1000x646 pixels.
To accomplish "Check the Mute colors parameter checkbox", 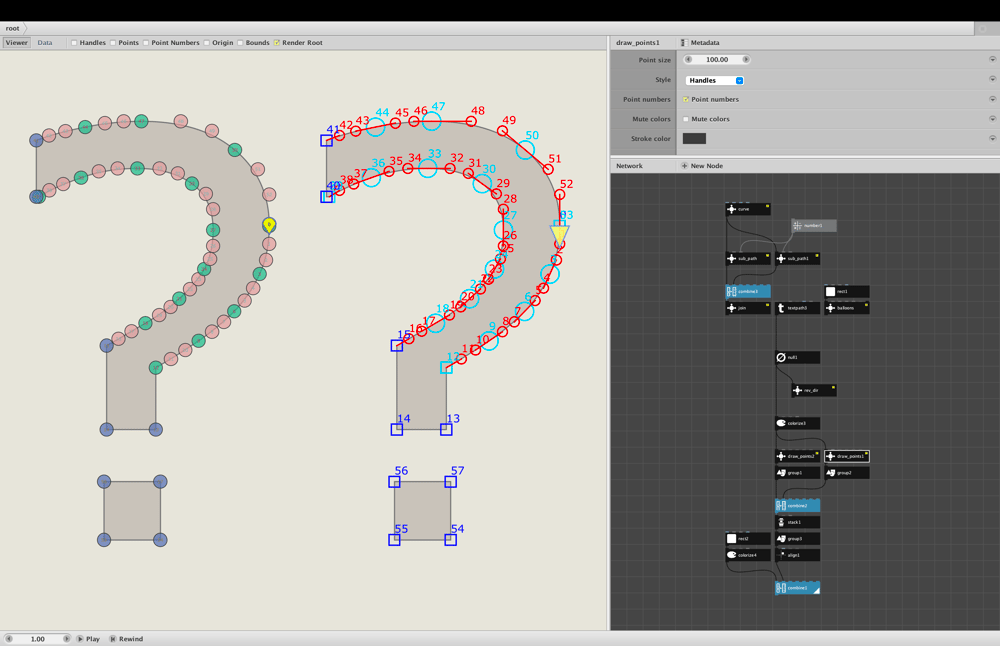I will point(686,119).
